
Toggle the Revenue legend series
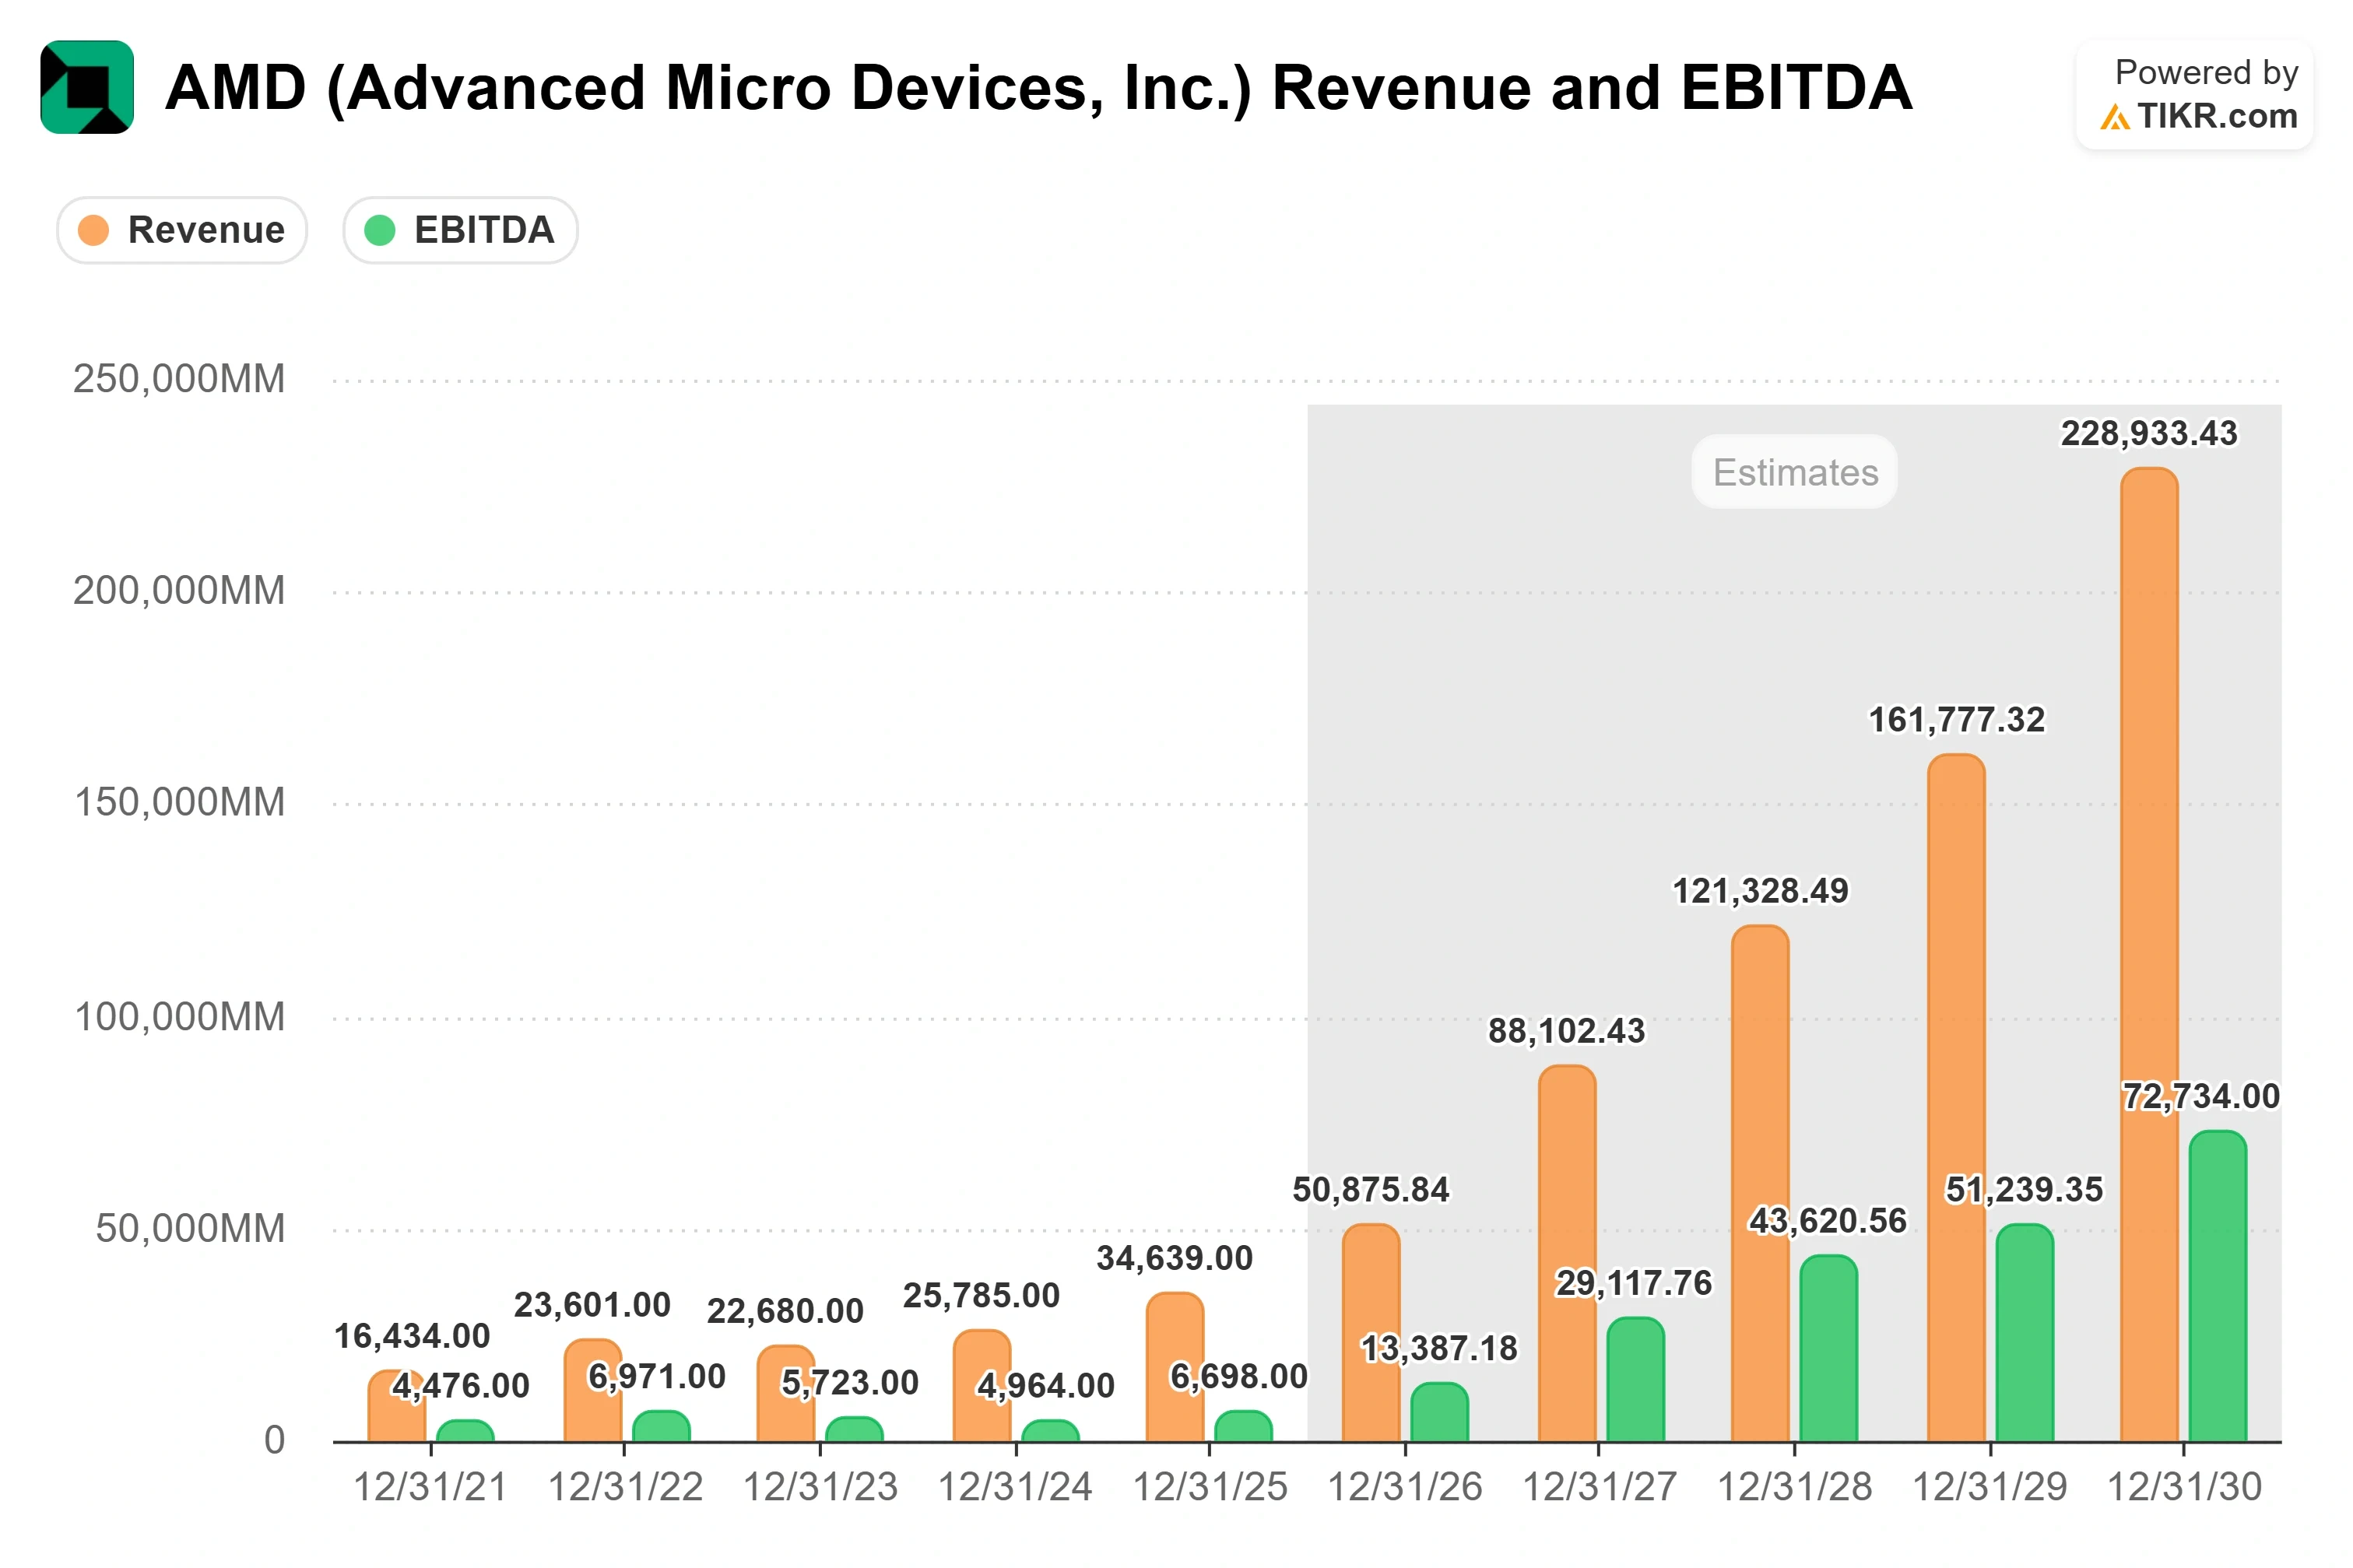coord(182,230)
